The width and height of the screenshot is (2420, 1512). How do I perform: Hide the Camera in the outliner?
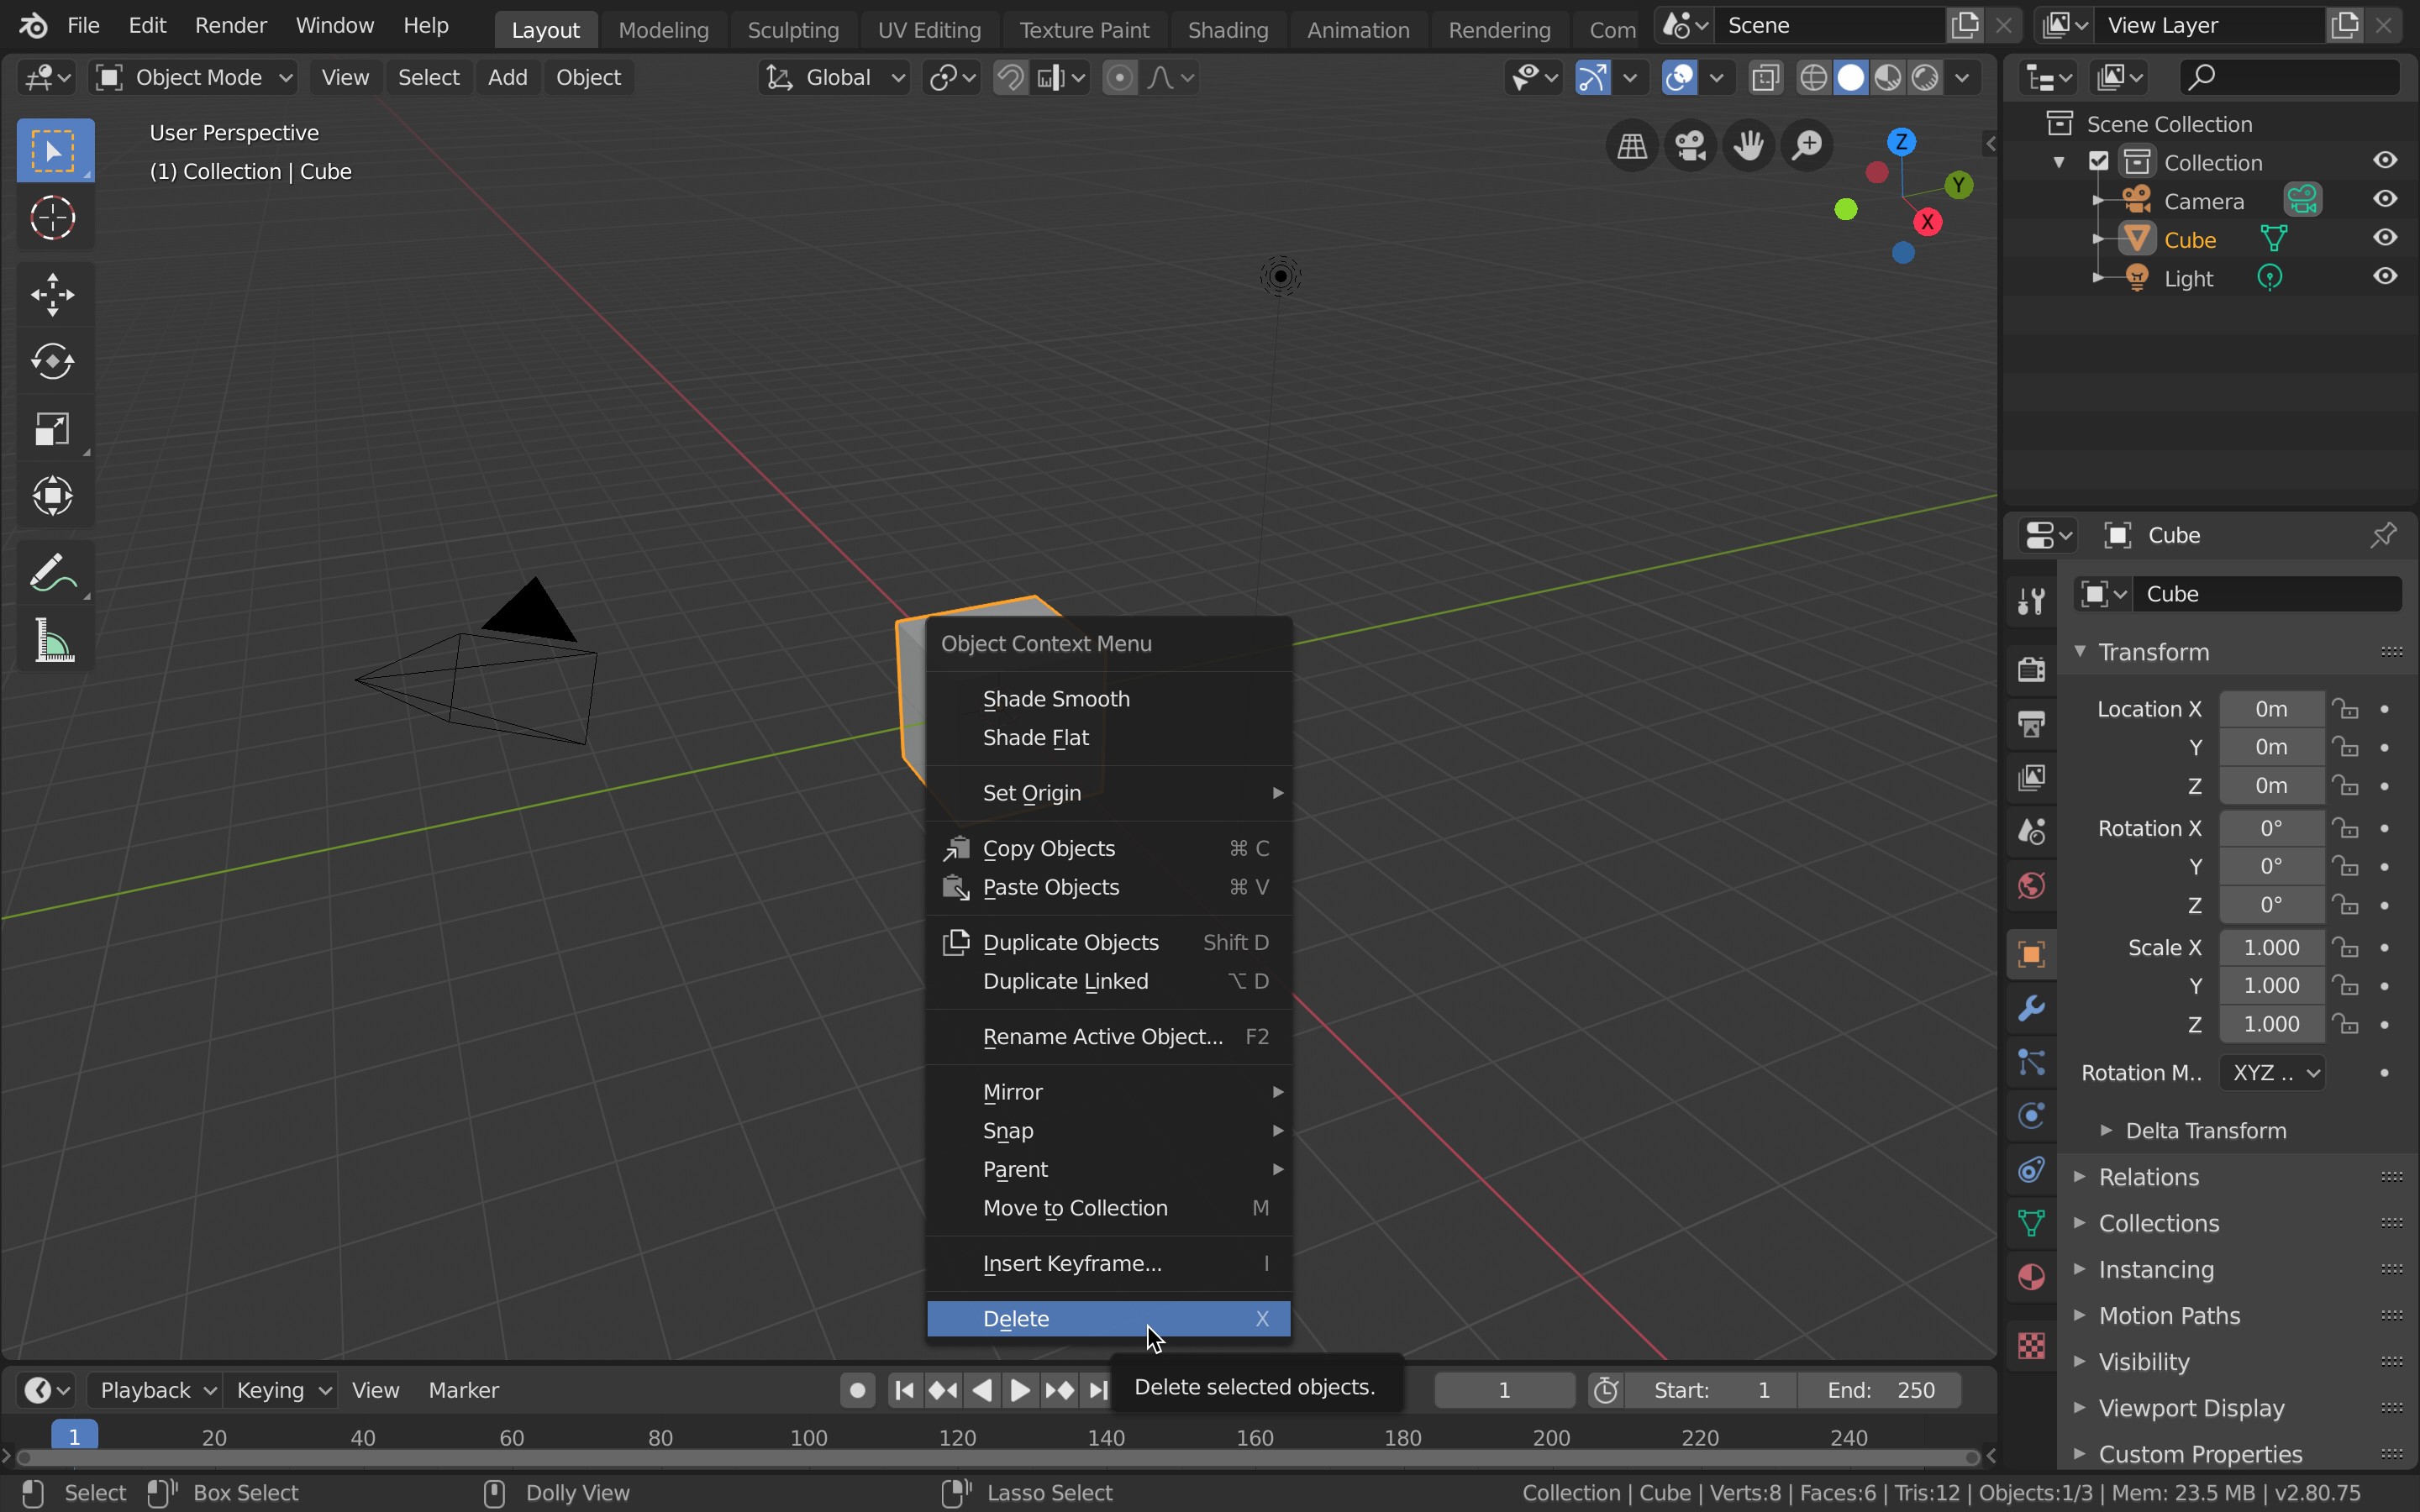tap(2385, 200)
